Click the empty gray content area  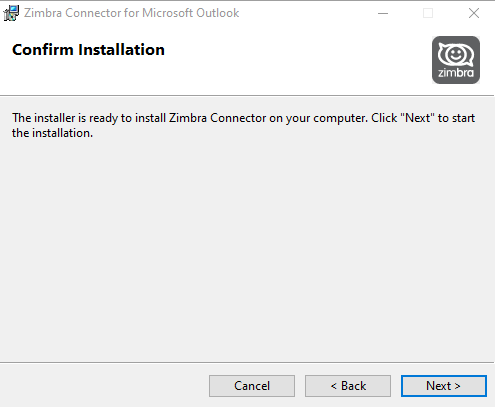pos(247,250)
